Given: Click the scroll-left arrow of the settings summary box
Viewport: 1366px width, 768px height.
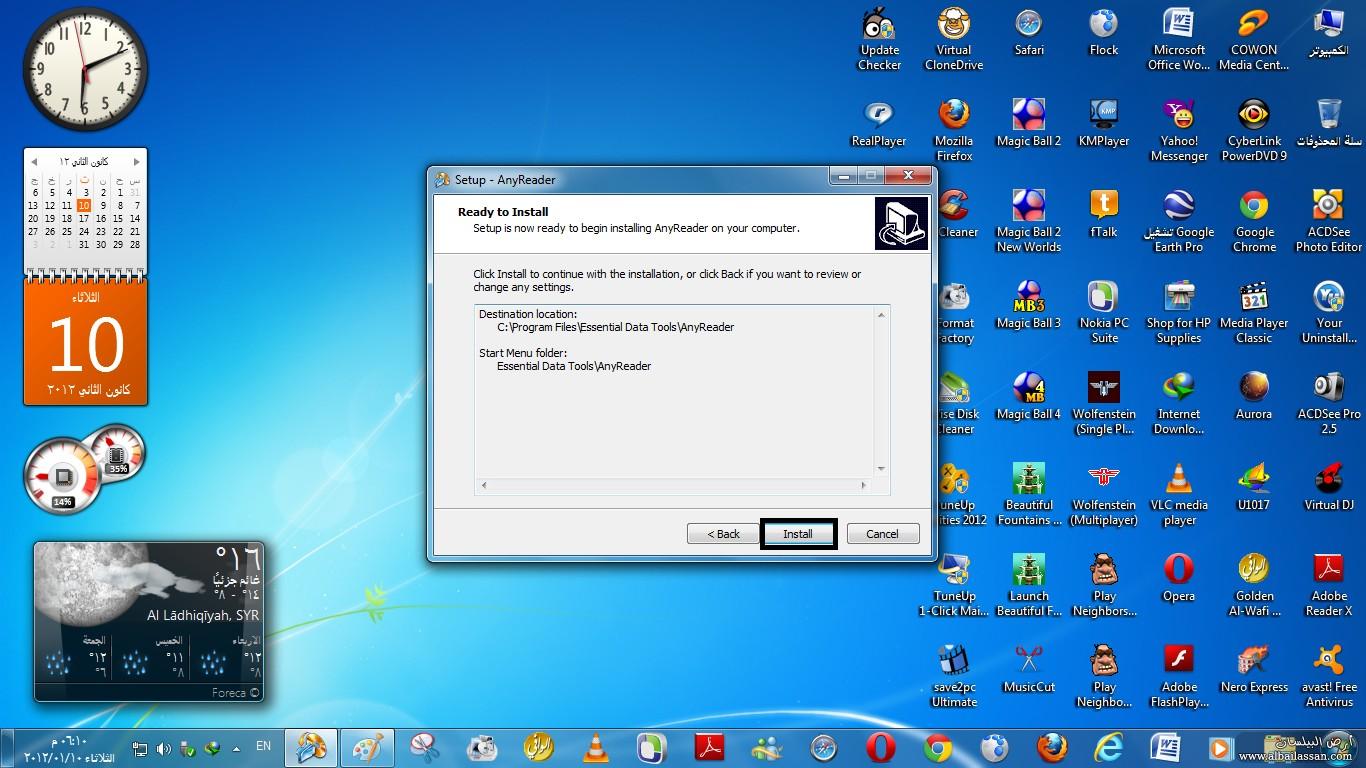Looking at the screenshot, I should pos(484,485).
